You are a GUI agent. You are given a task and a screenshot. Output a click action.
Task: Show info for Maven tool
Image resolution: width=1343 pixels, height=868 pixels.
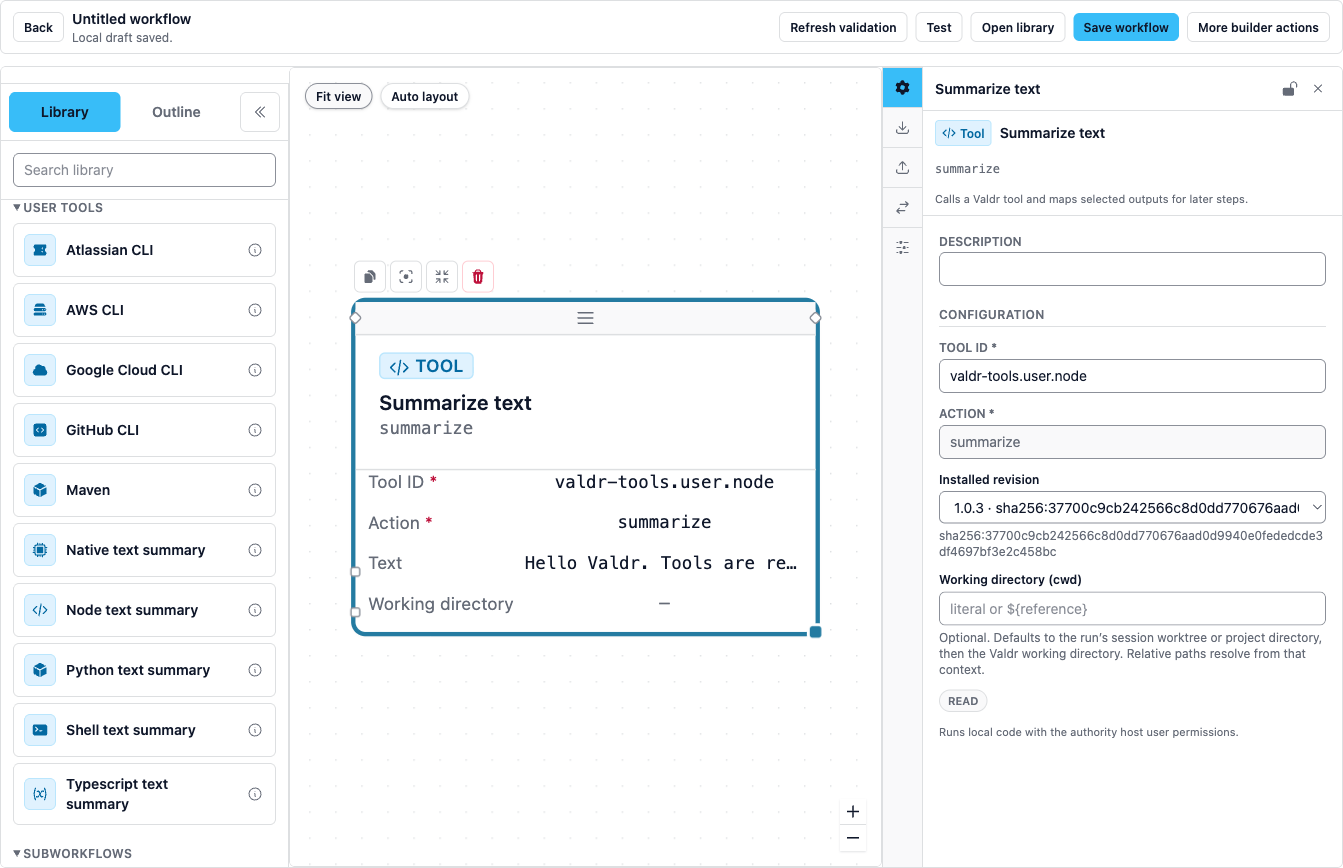(255, 490)
